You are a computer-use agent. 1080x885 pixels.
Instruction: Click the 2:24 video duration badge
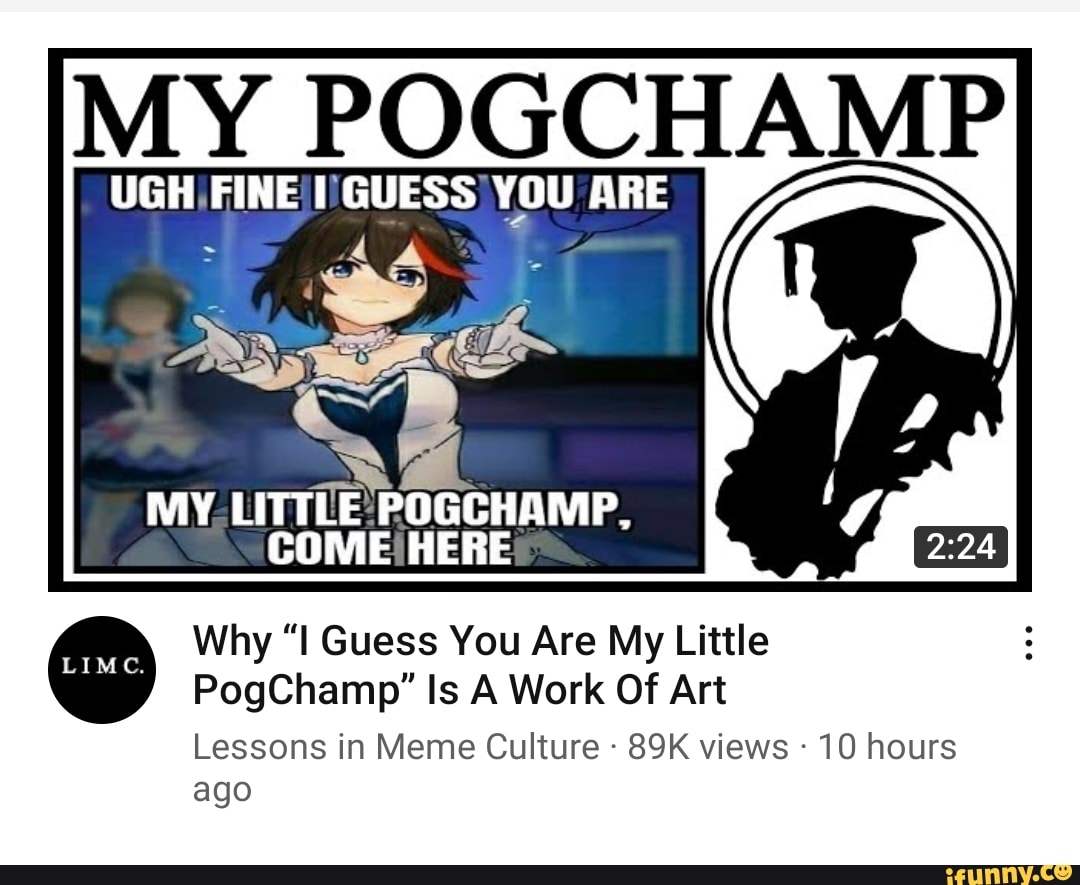pyautogui.click(x=961, y=547)
